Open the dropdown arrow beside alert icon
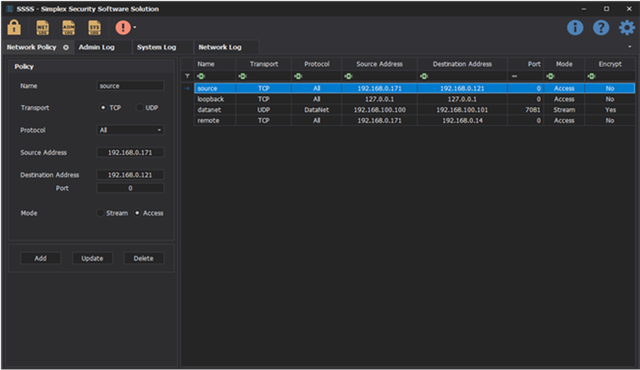Screen dimensions: 640x370 click(135, 28)
